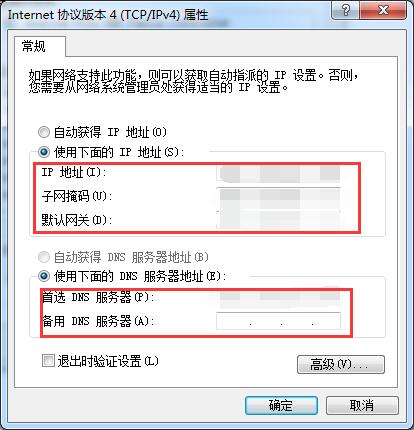Click the 首选 DNS 服务器 input field
Screen dimensions: 414x430
(278, 297)
